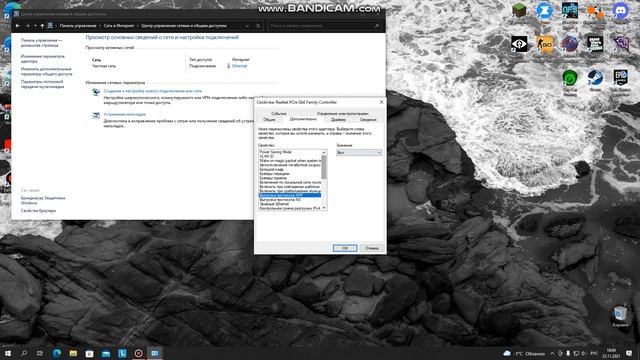Open Control Panel home page link
This screenshot has width=640, height=360.
pos(42,43)
